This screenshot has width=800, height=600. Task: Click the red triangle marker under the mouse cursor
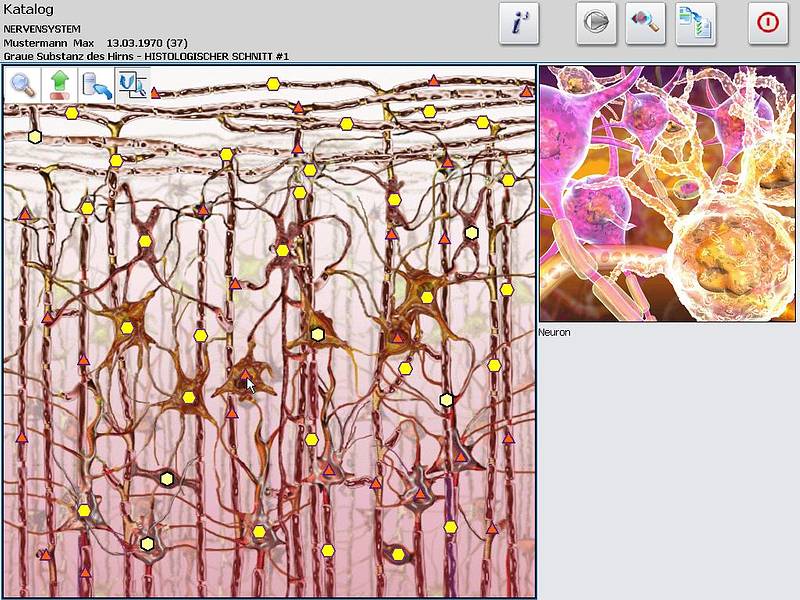[x=246, y=374]
